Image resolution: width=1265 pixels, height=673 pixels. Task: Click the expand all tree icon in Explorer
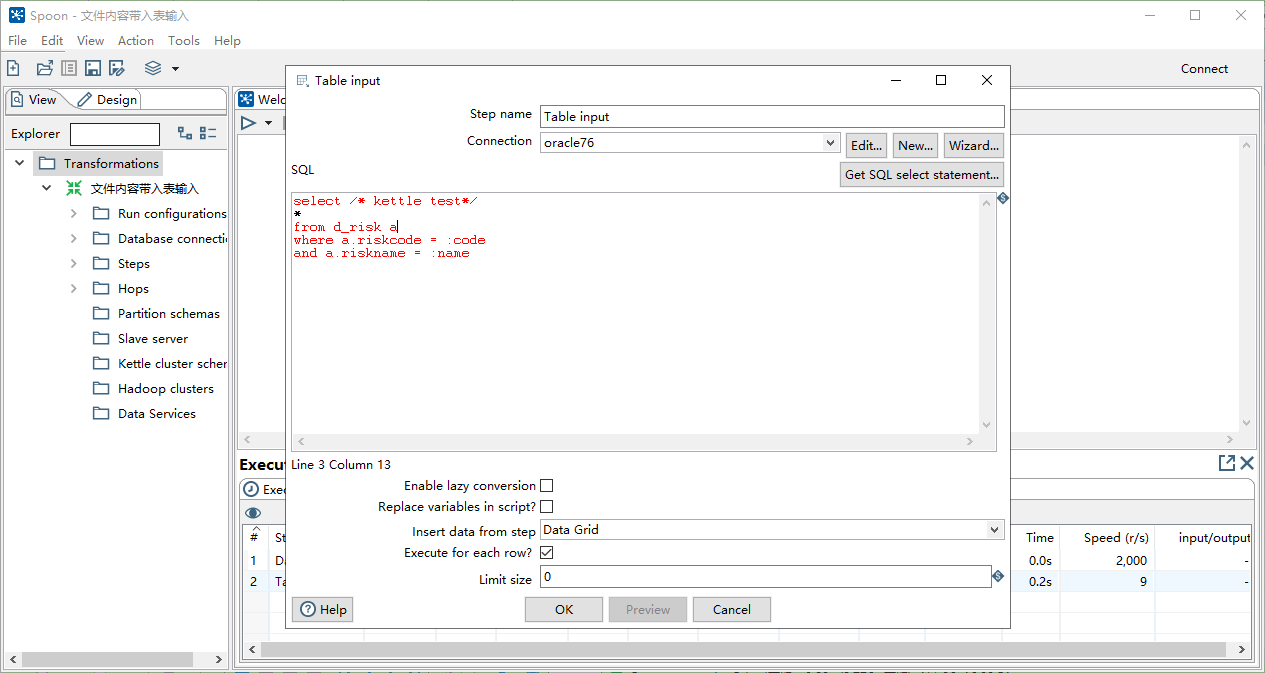(184, 133)
